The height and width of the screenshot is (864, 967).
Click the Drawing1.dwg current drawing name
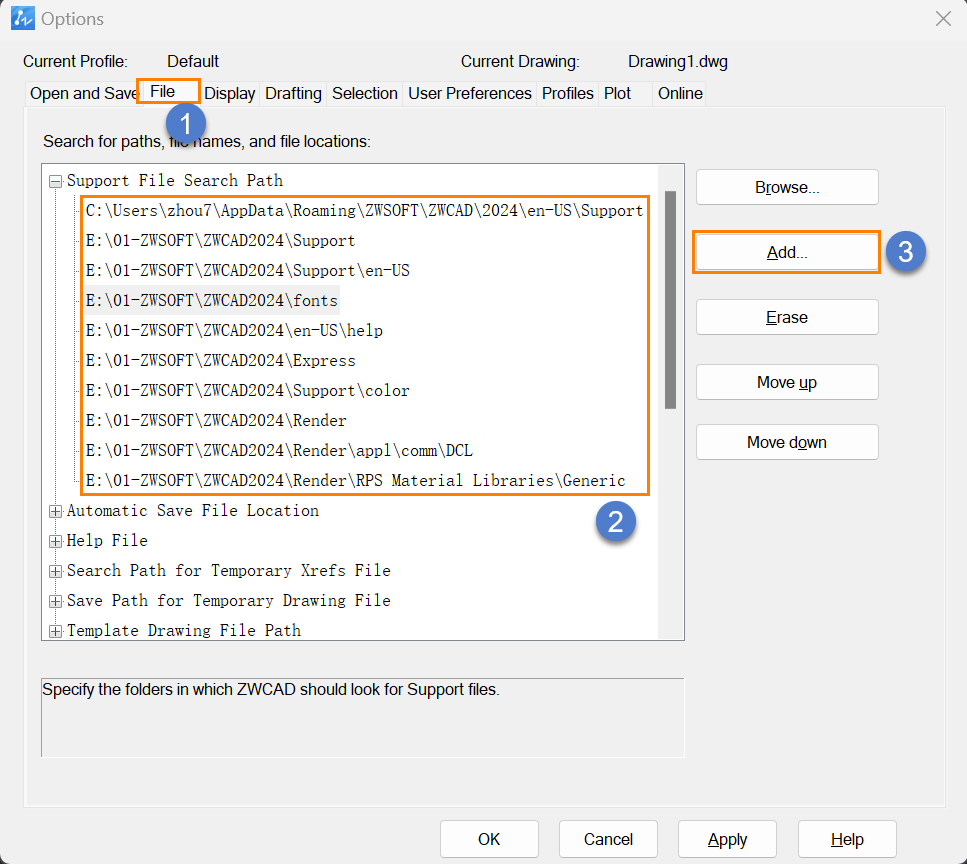coord(678,62)
